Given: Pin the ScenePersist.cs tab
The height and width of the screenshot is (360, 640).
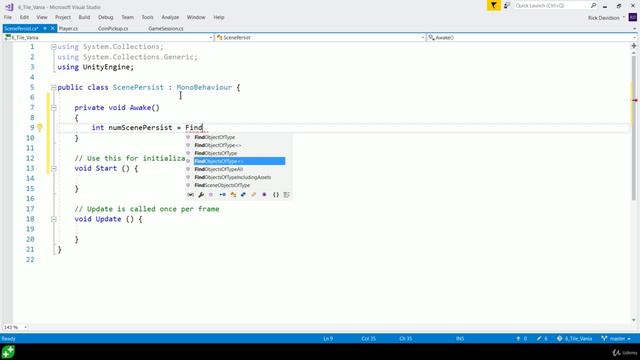Looking at the screenshot, I should [45, 29].
